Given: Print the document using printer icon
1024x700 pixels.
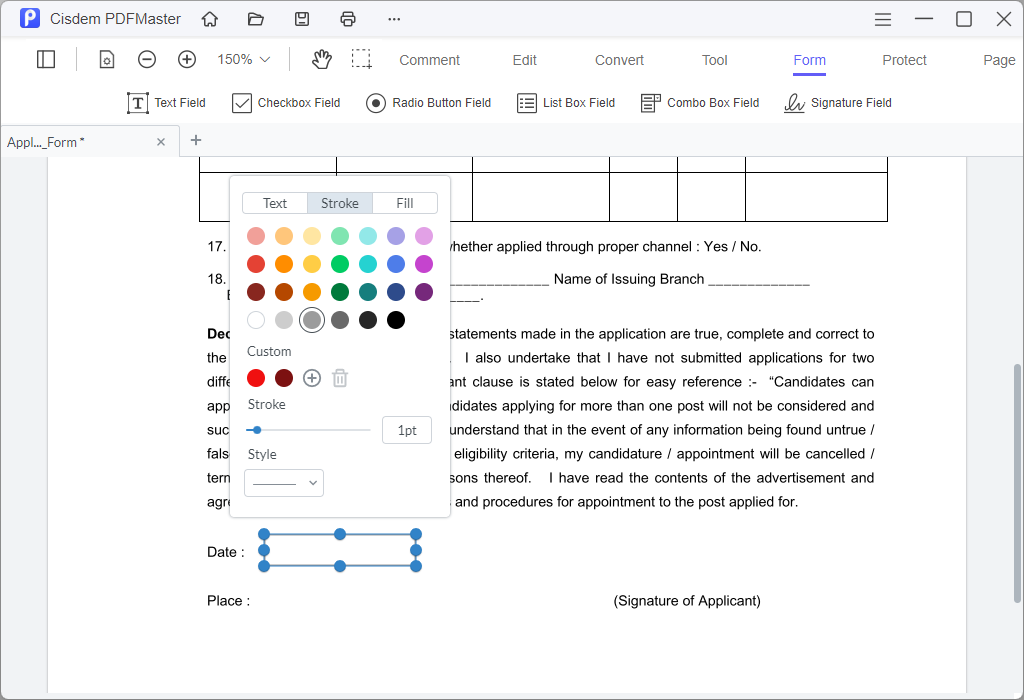Looking at the screenshot, I should (348, 19).
